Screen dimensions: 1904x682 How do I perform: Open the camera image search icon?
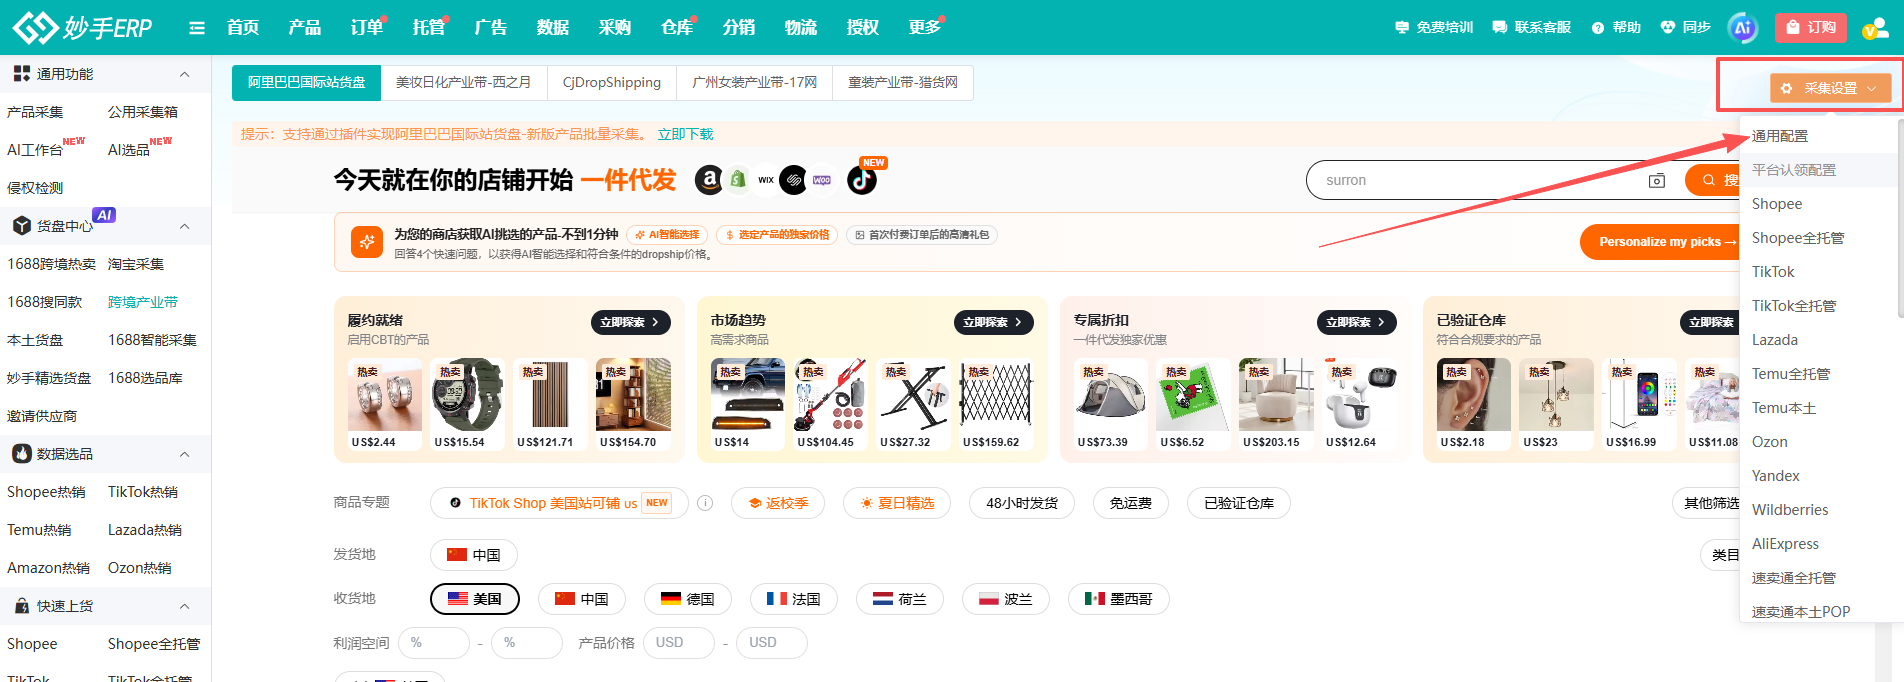tap(1657, 180)
